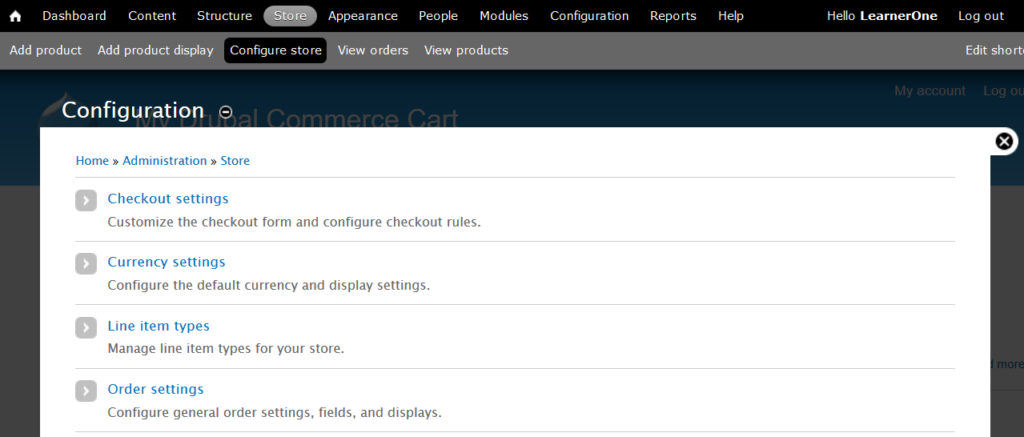Viewport: 1024px width, 437px height.
Task: Open the Structure menu
Action: 225,16
